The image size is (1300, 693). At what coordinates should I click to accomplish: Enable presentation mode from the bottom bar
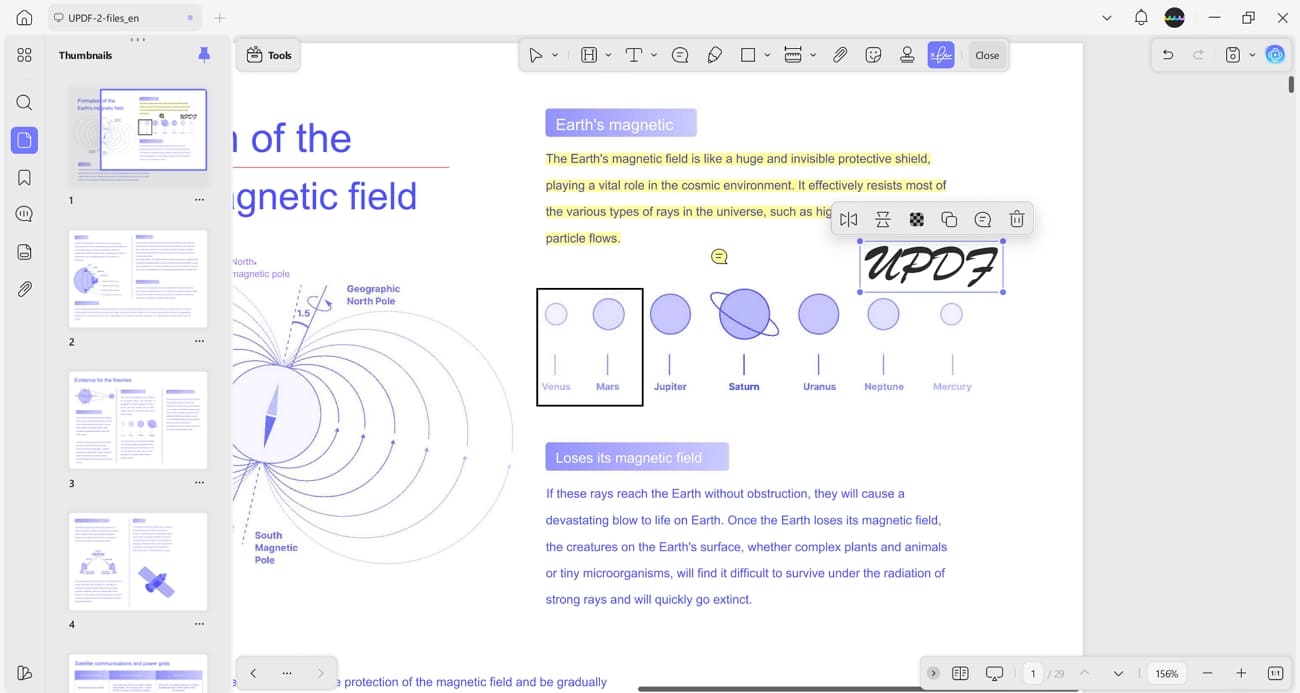click(x=994, y=673)
